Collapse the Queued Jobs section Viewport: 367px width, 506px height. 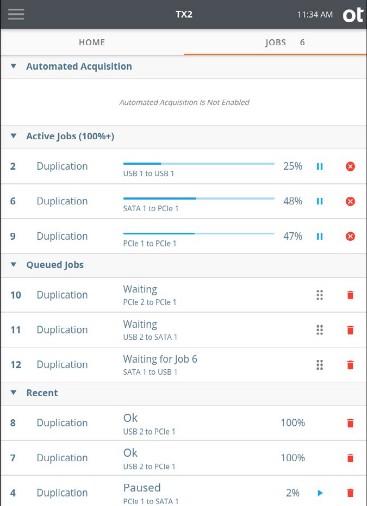click(x=13, y=265)
